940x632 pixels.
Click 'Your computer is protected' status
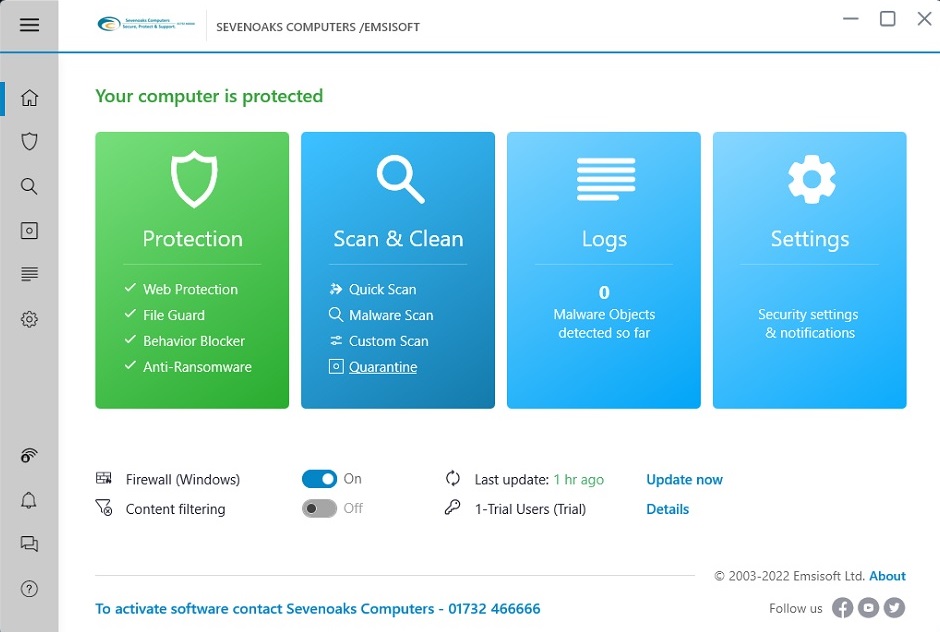pos(209,96)
